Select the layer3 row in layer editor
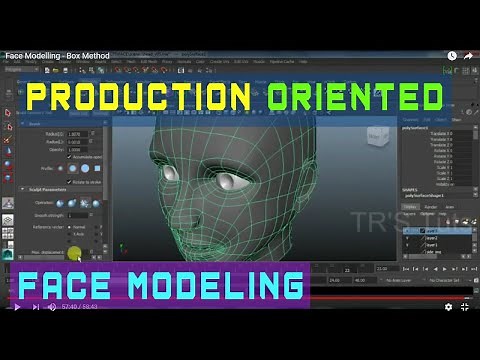Image resolution: width=480 pixels, height=360 pixels. [x=437, y=231]
